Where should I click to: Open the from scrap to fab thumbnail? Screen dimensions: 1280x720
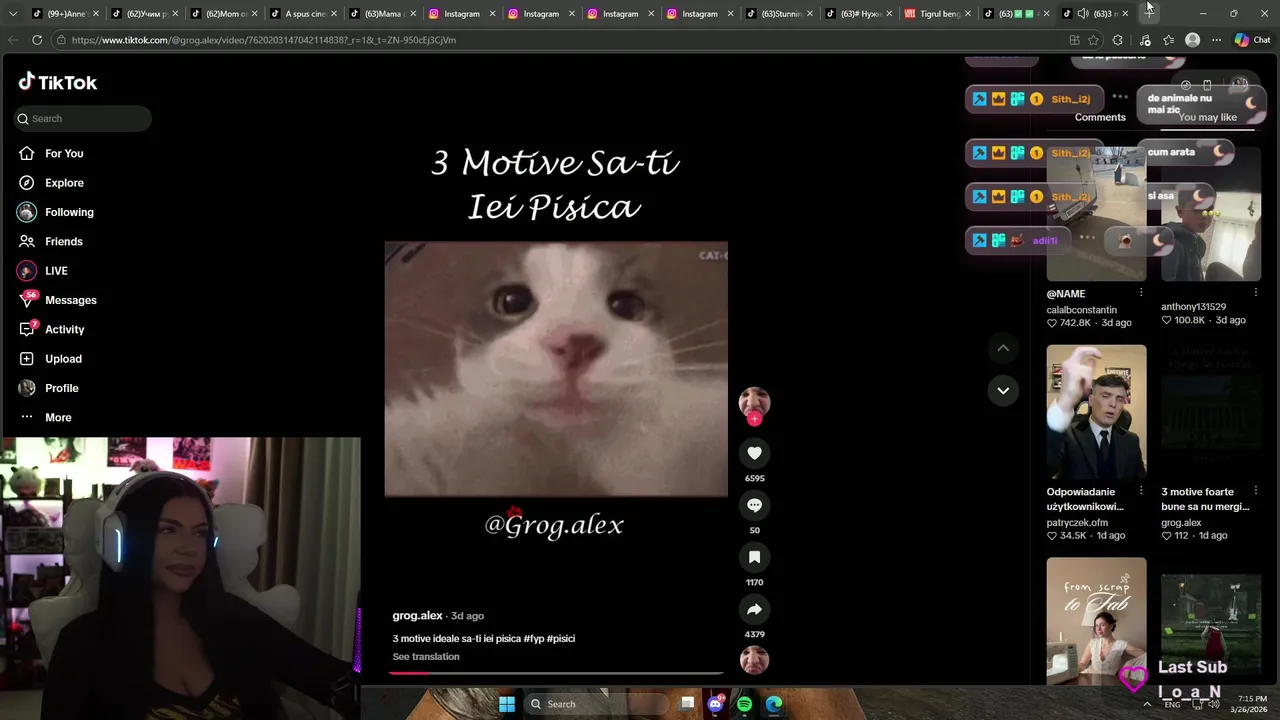tap(1096, 621)
